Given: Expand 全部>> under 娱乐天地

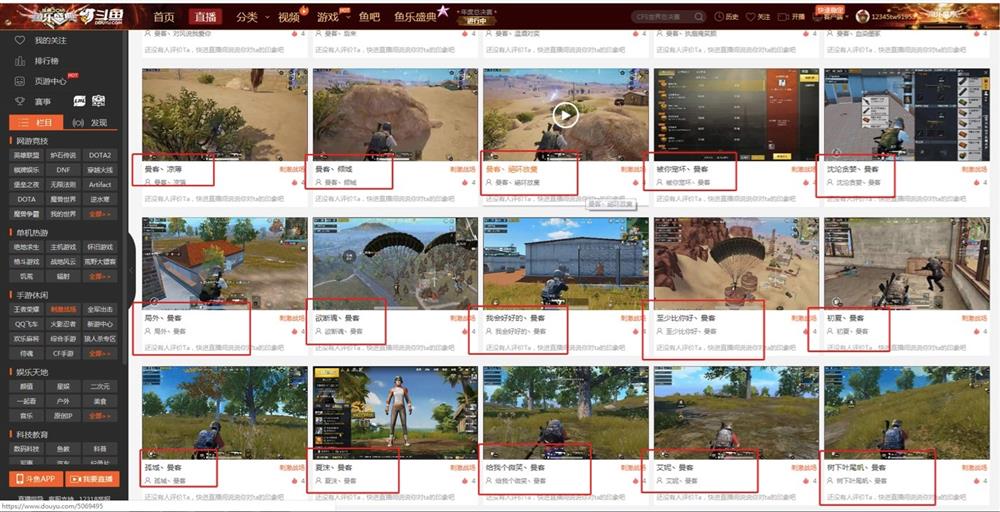Looking at the screenshot, I should [99, 416].
